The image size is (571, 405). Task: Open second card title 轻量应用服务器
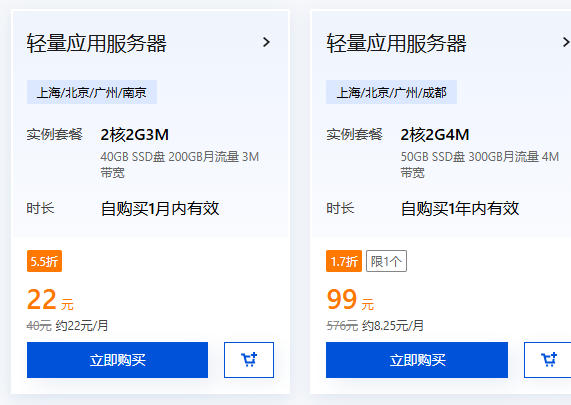pos(396,44)
